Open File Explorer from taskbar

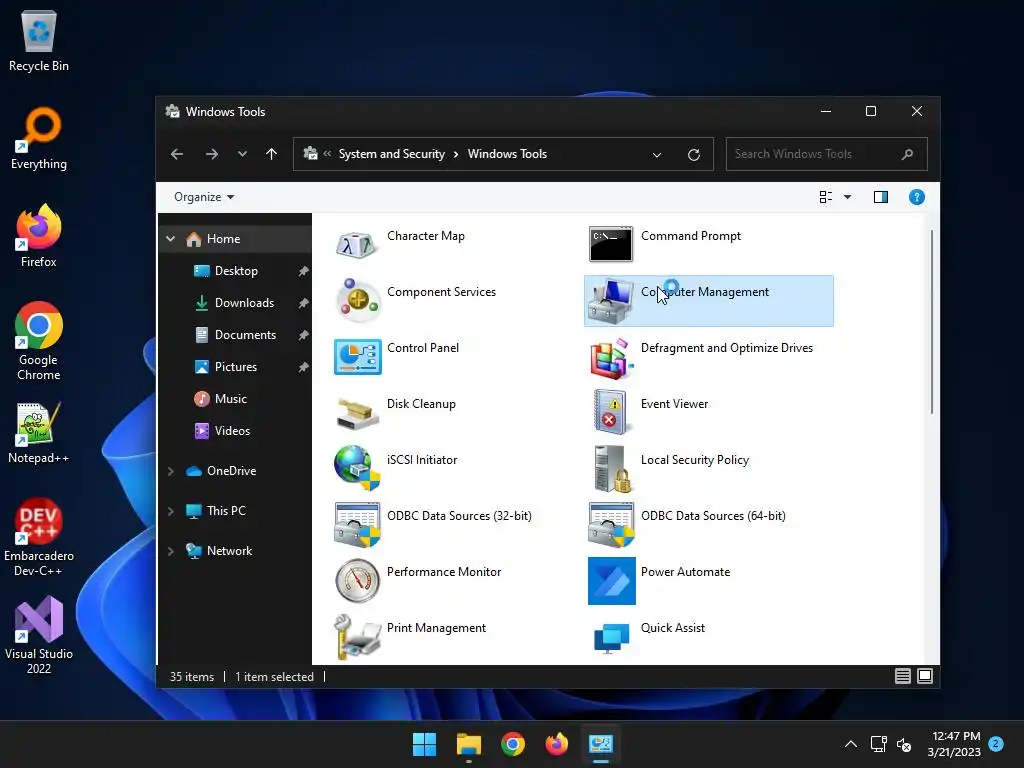[x=468, y=744]
